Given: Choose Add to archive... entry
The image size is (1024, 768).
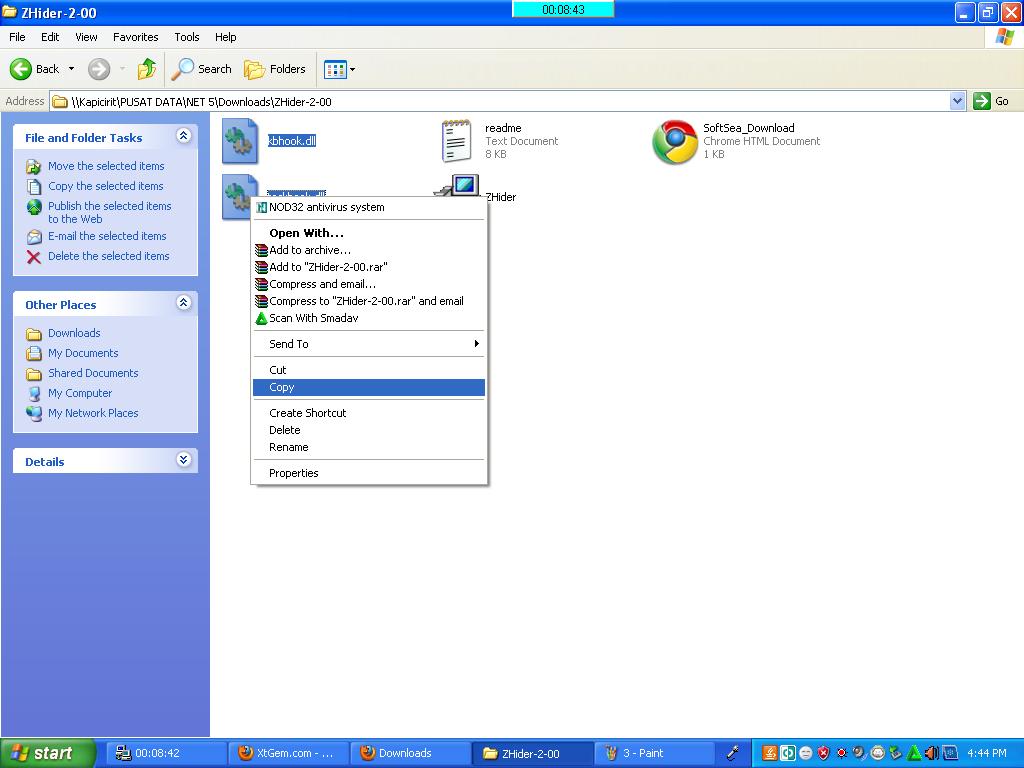Looking at the screenshot, I should click(x=369, y=250).
